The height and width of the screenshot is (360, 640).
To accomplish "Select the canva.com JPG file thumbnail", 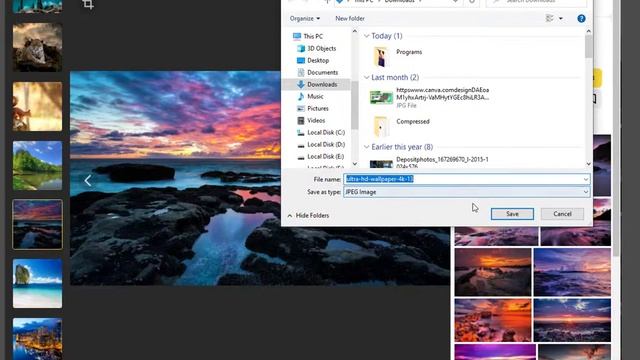I will 381,98.
